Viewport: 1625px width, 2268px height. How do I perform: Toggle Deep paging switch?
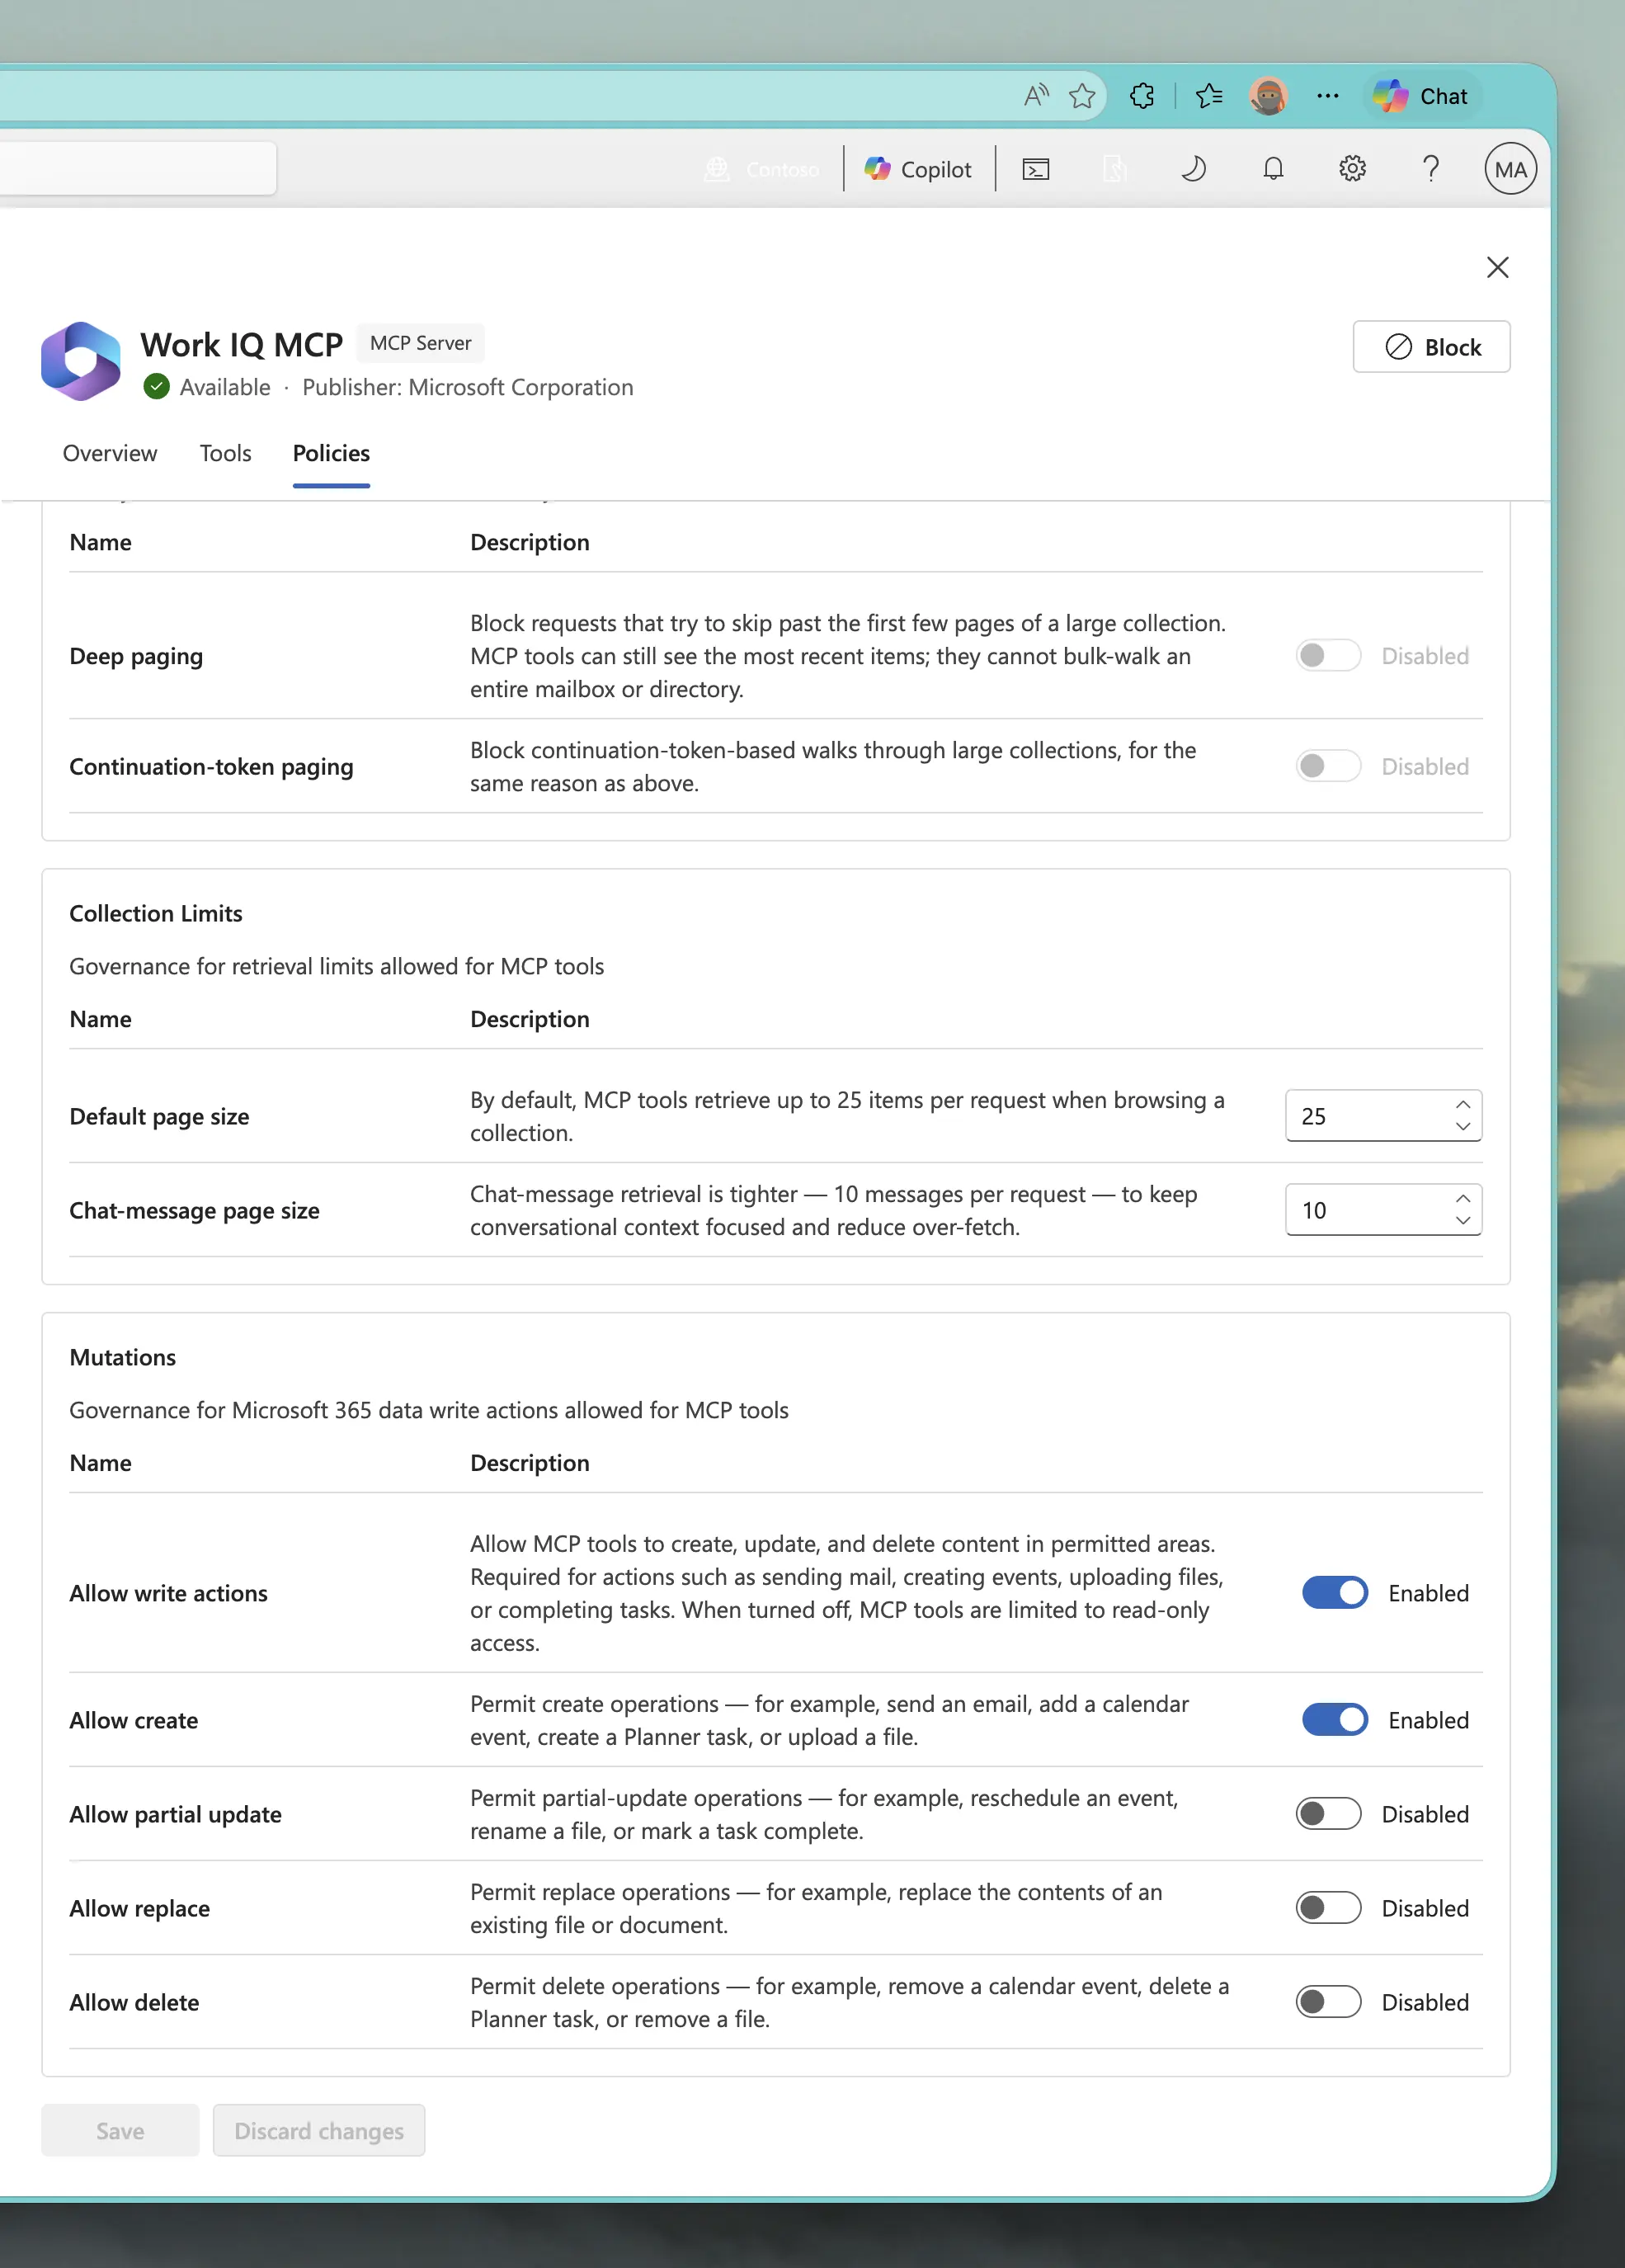(1328, 656)
